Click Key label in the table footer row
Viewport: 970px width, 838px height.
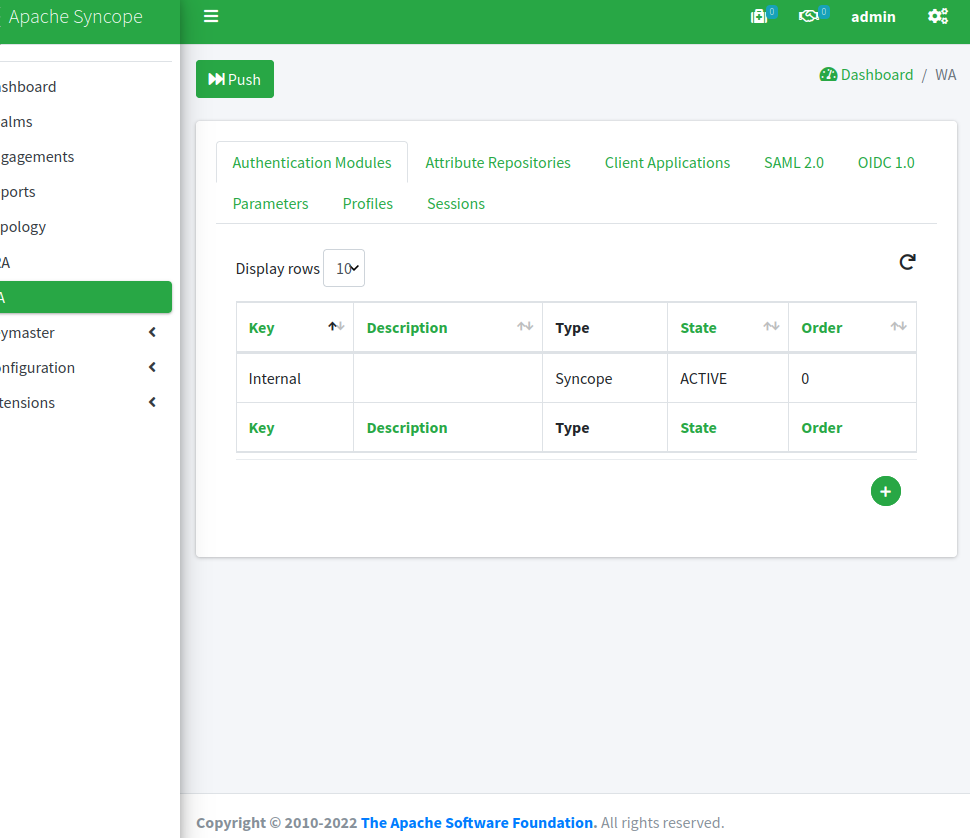(x=262, y=428)
